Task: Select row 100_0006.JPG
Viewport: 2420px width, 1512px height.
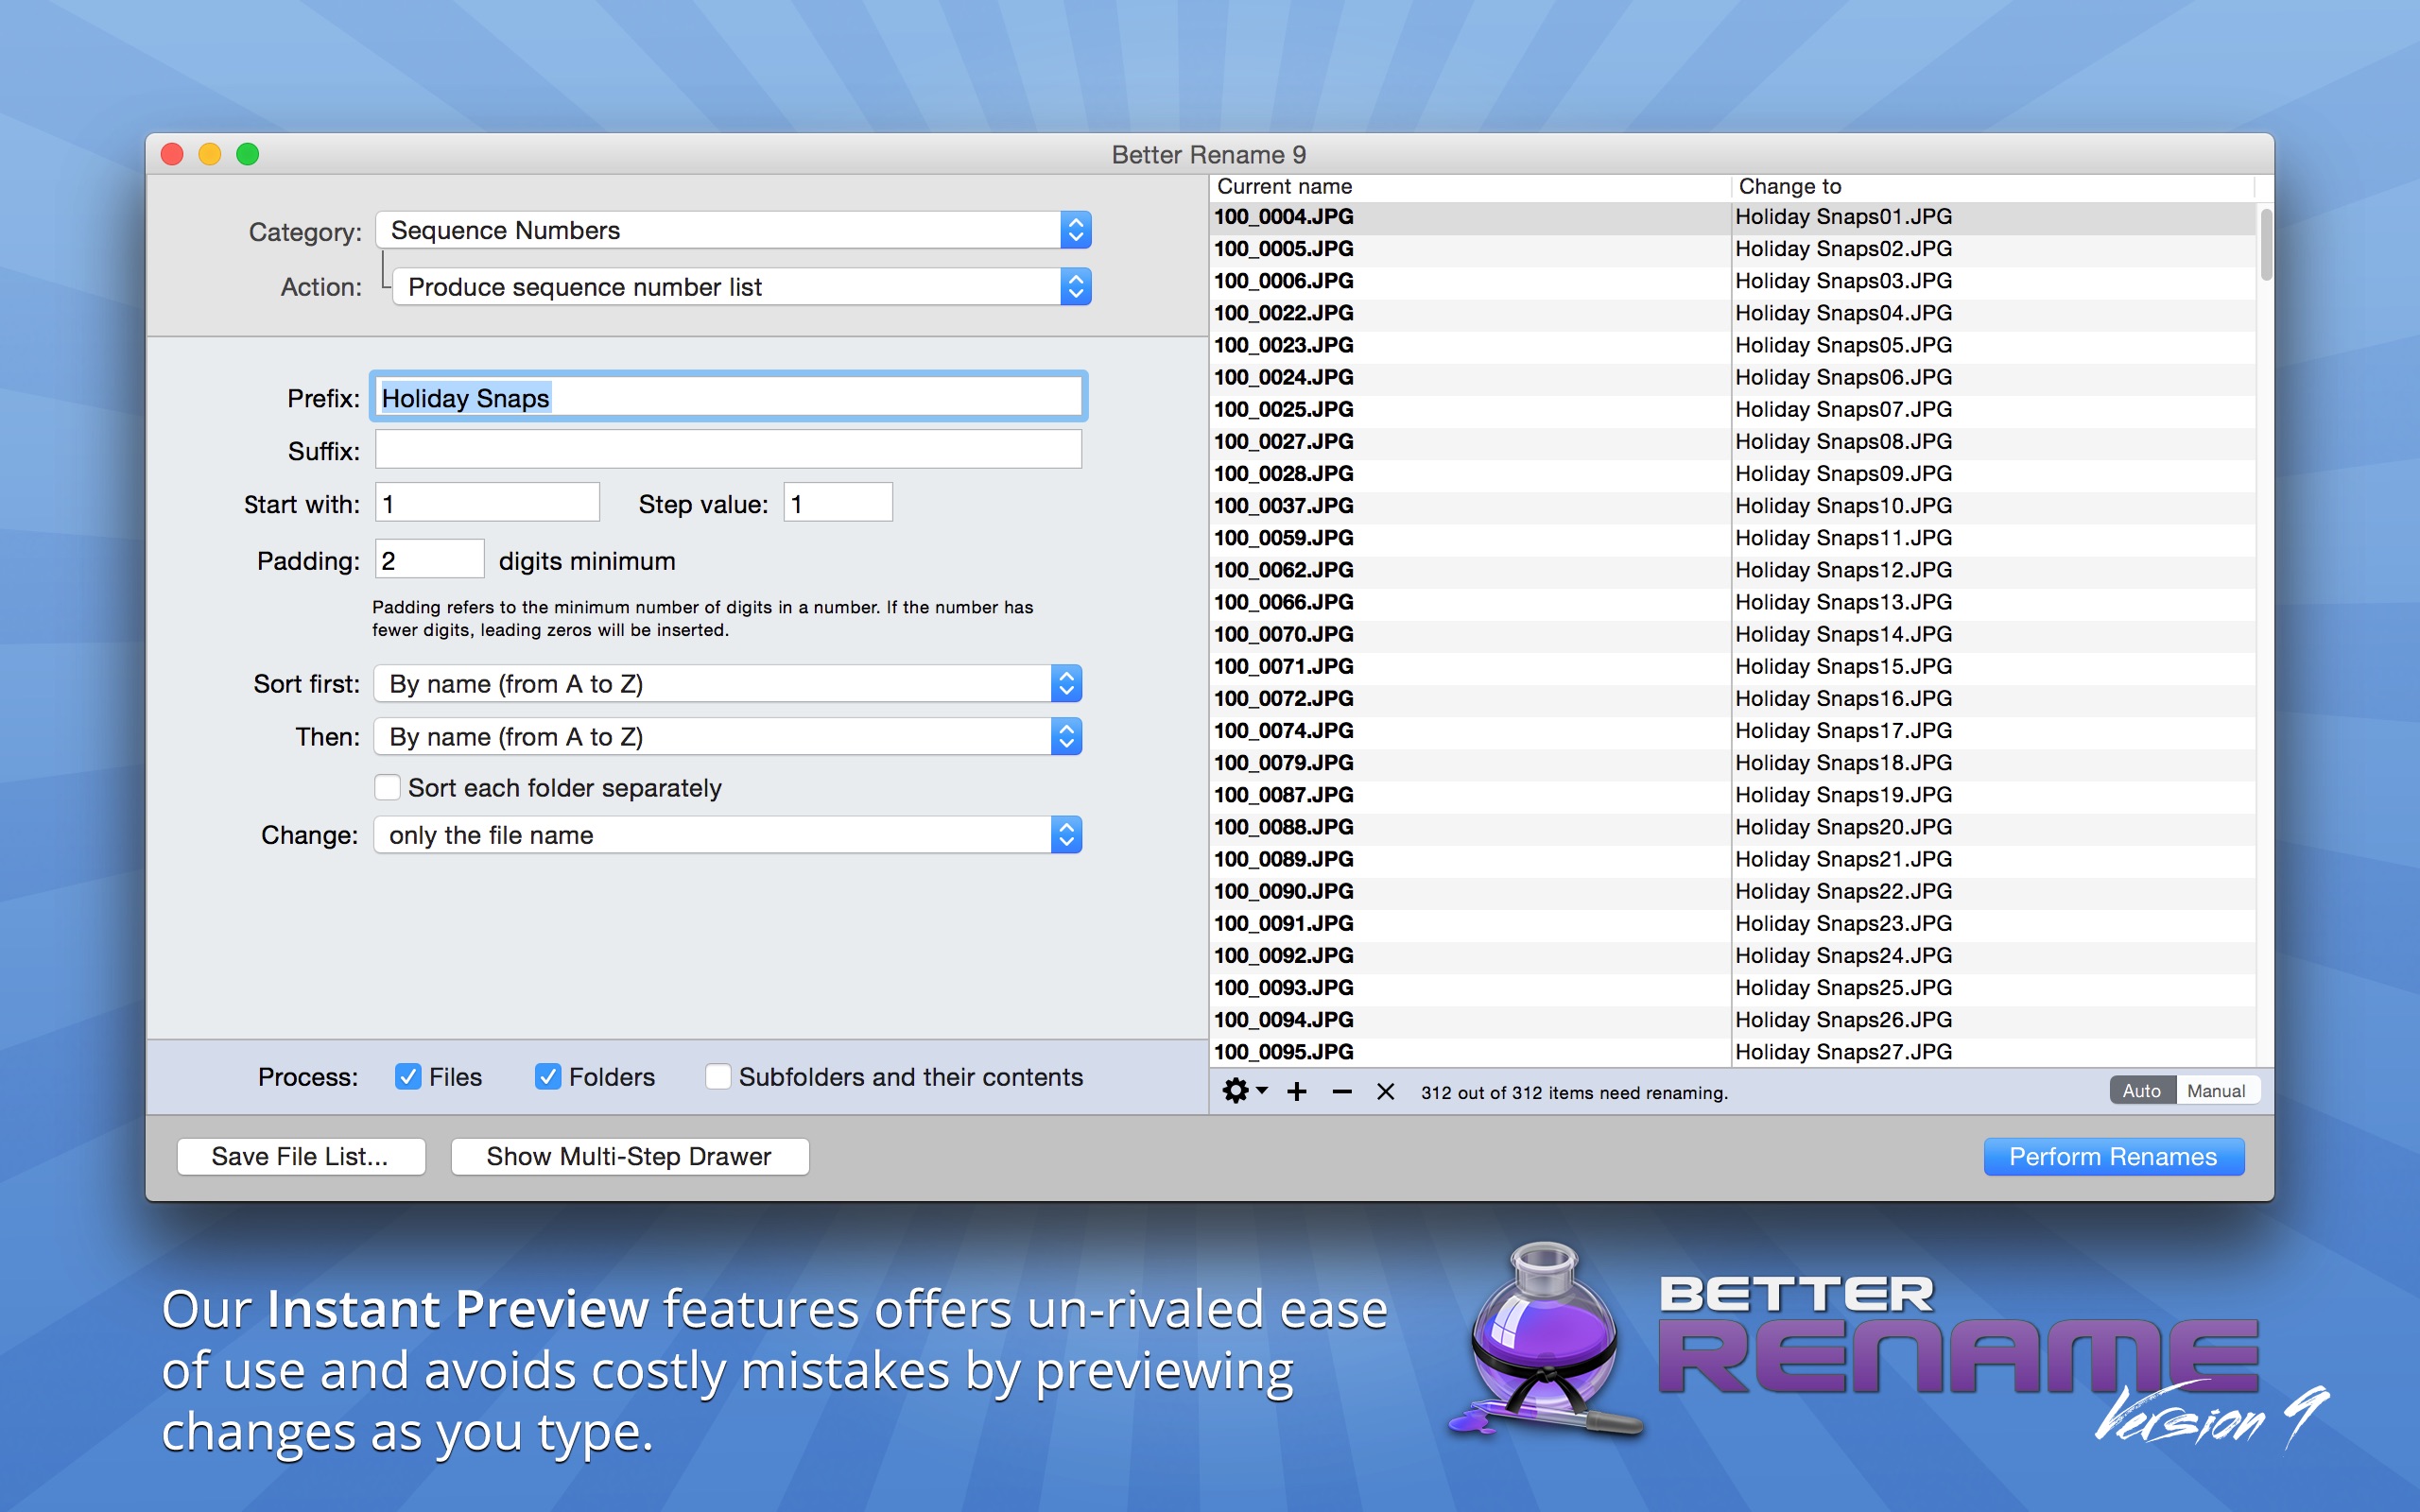Action: click(1733, 281)
